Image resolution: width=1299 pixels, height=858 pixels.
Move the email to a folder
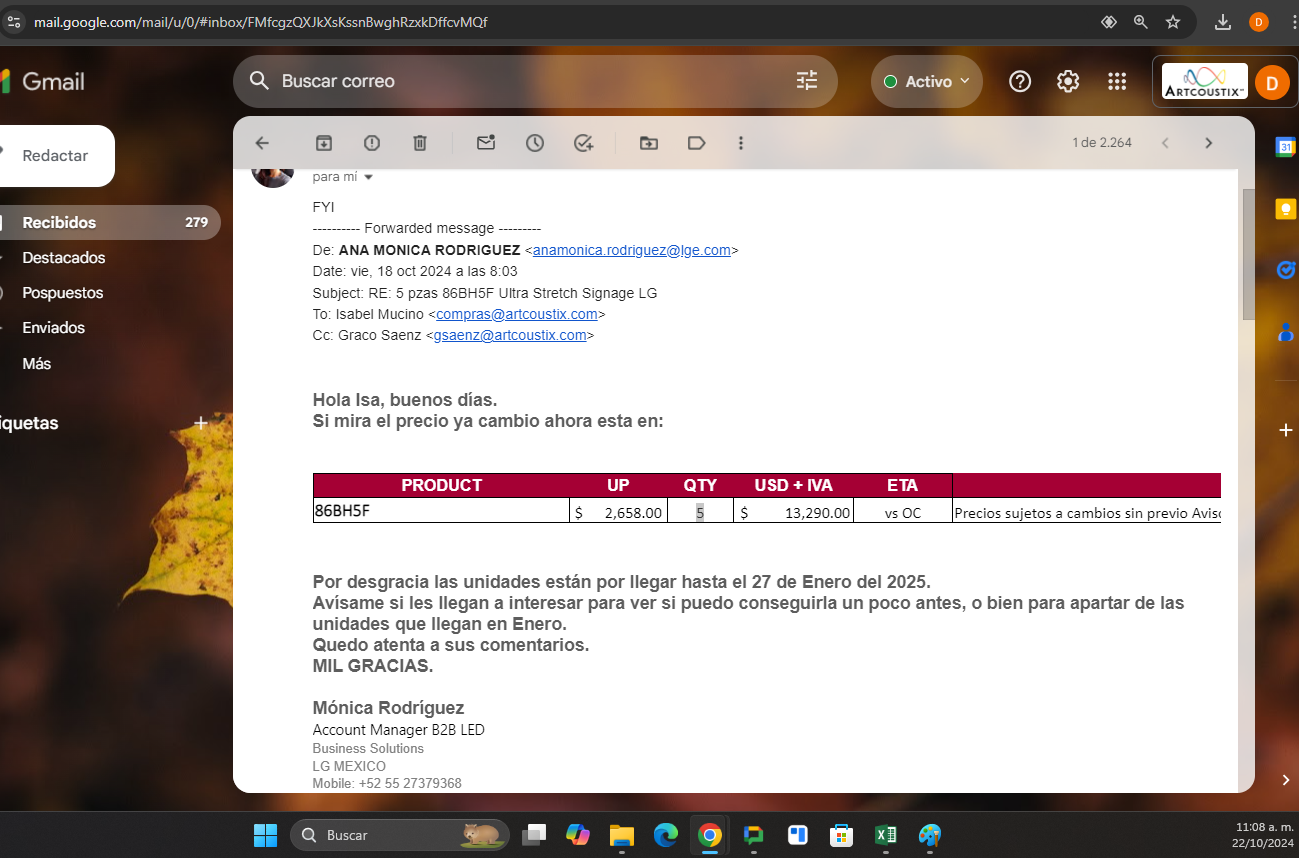click(649, 143)
